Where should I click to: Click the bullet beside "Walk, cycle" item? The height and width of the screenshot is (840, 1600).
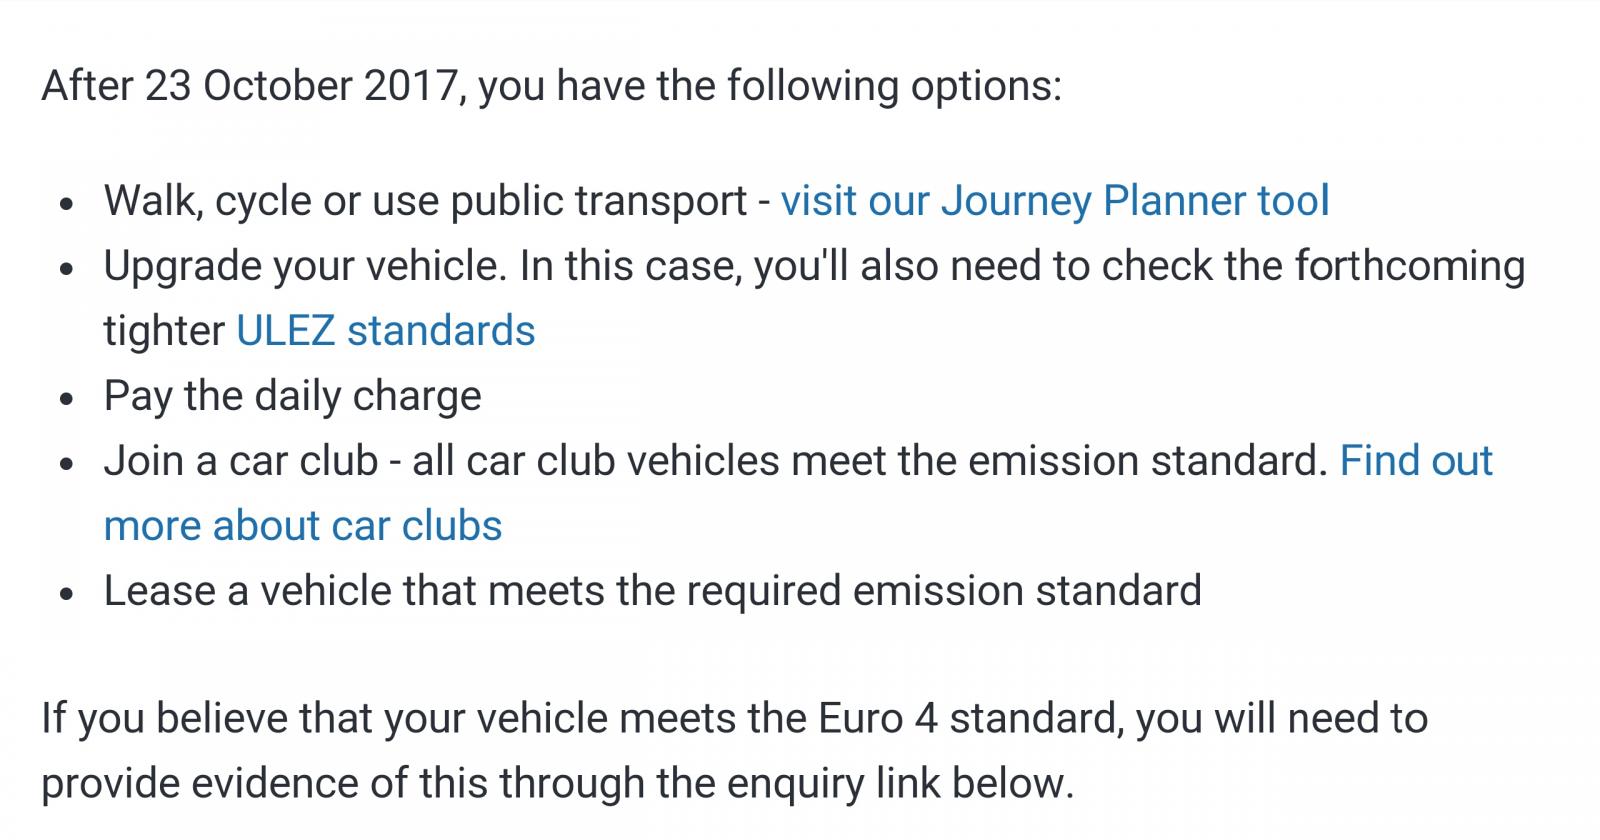[x=67, y=204]
